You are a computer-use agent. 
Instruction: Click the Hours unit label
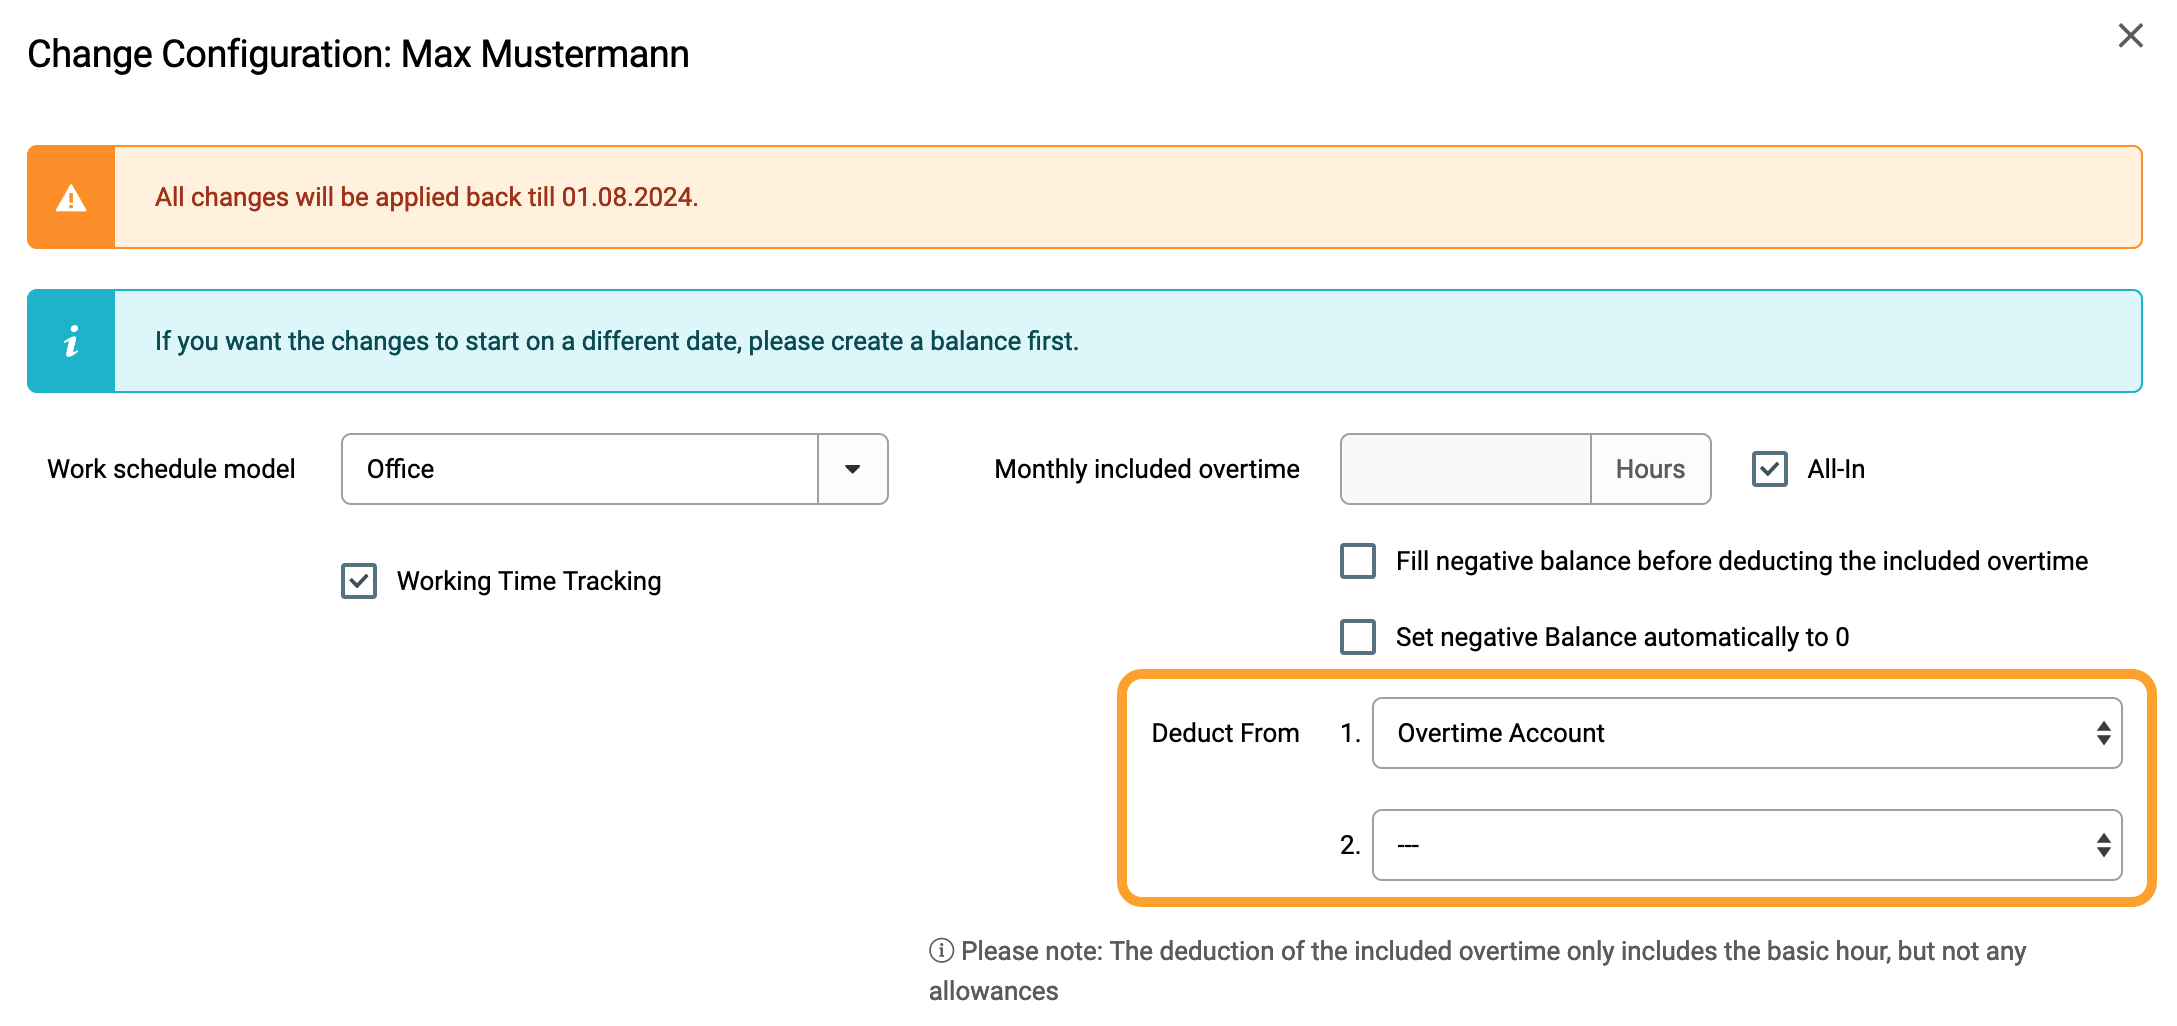(x=1650, y=469)
